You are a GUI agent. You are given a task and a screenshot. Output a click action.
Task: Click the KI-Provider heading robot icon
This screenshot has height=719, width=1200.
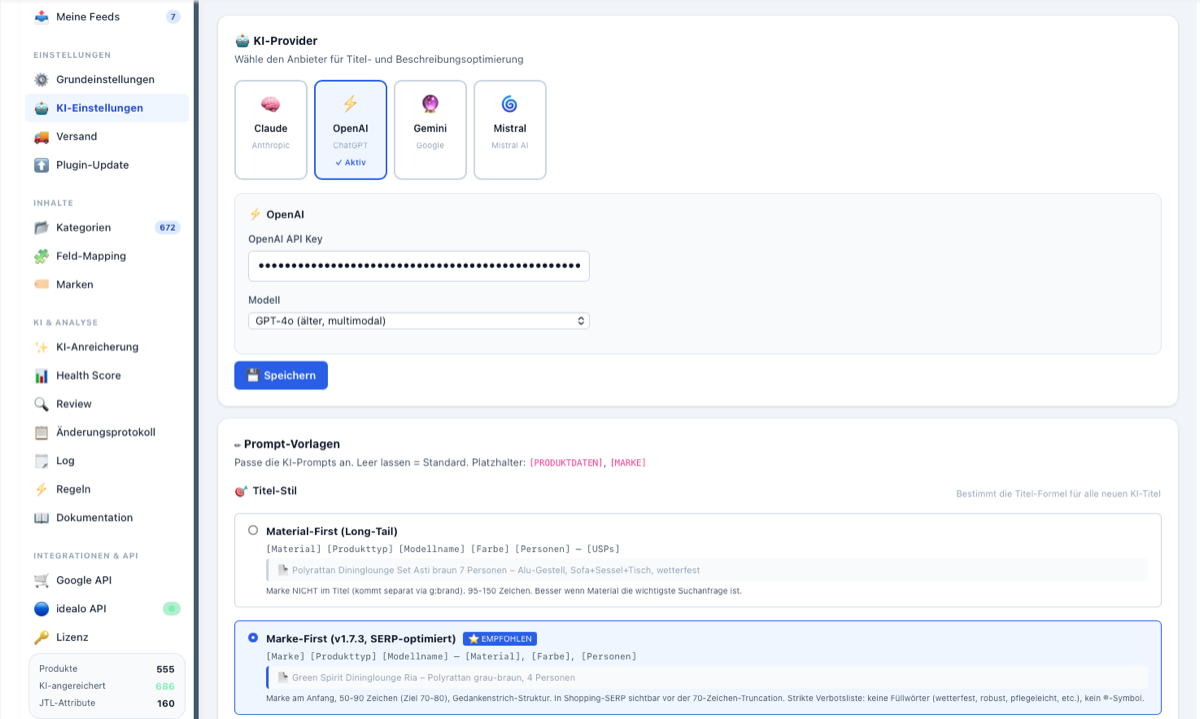242,41
